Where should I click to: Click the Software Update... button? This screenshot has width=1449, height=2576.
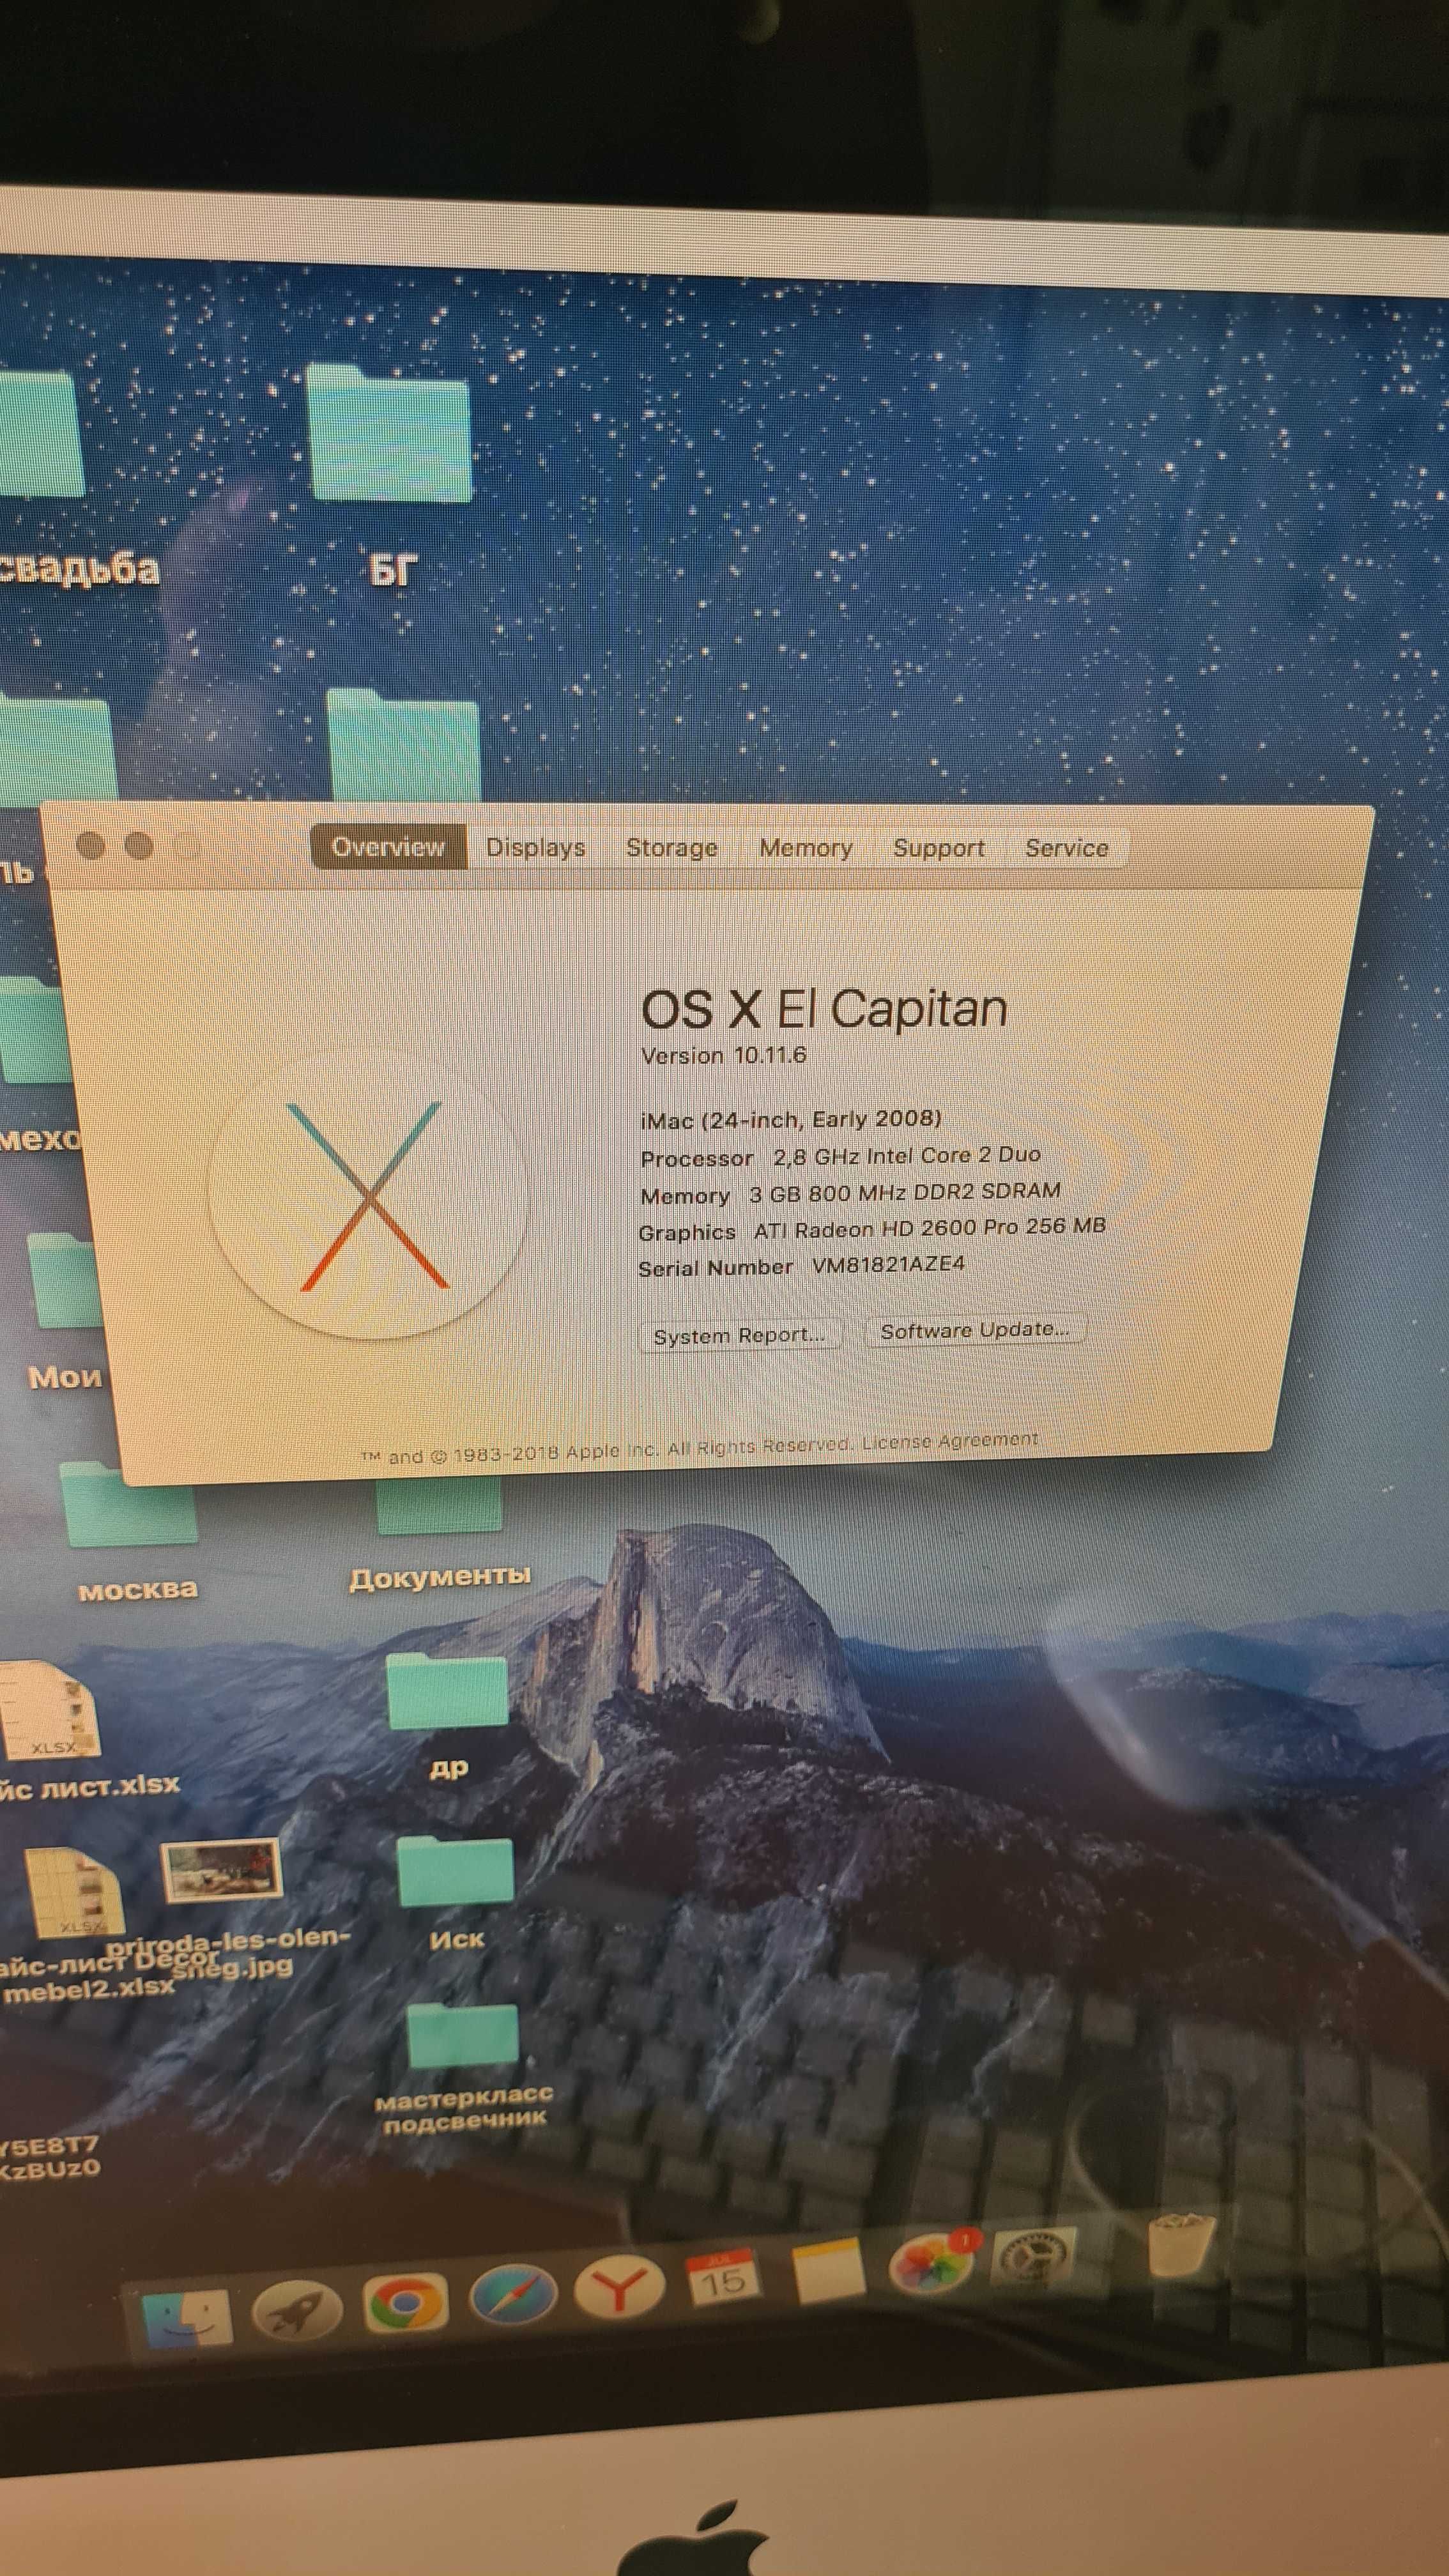(975, 1330)
